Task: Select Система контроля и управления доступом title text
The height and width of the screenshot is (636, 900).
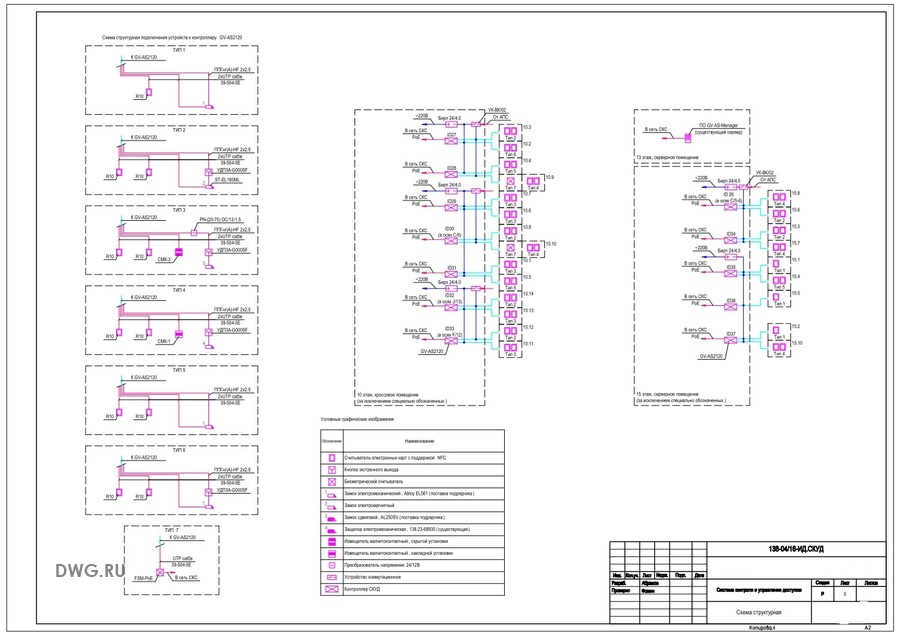Action: pos(758,590)
